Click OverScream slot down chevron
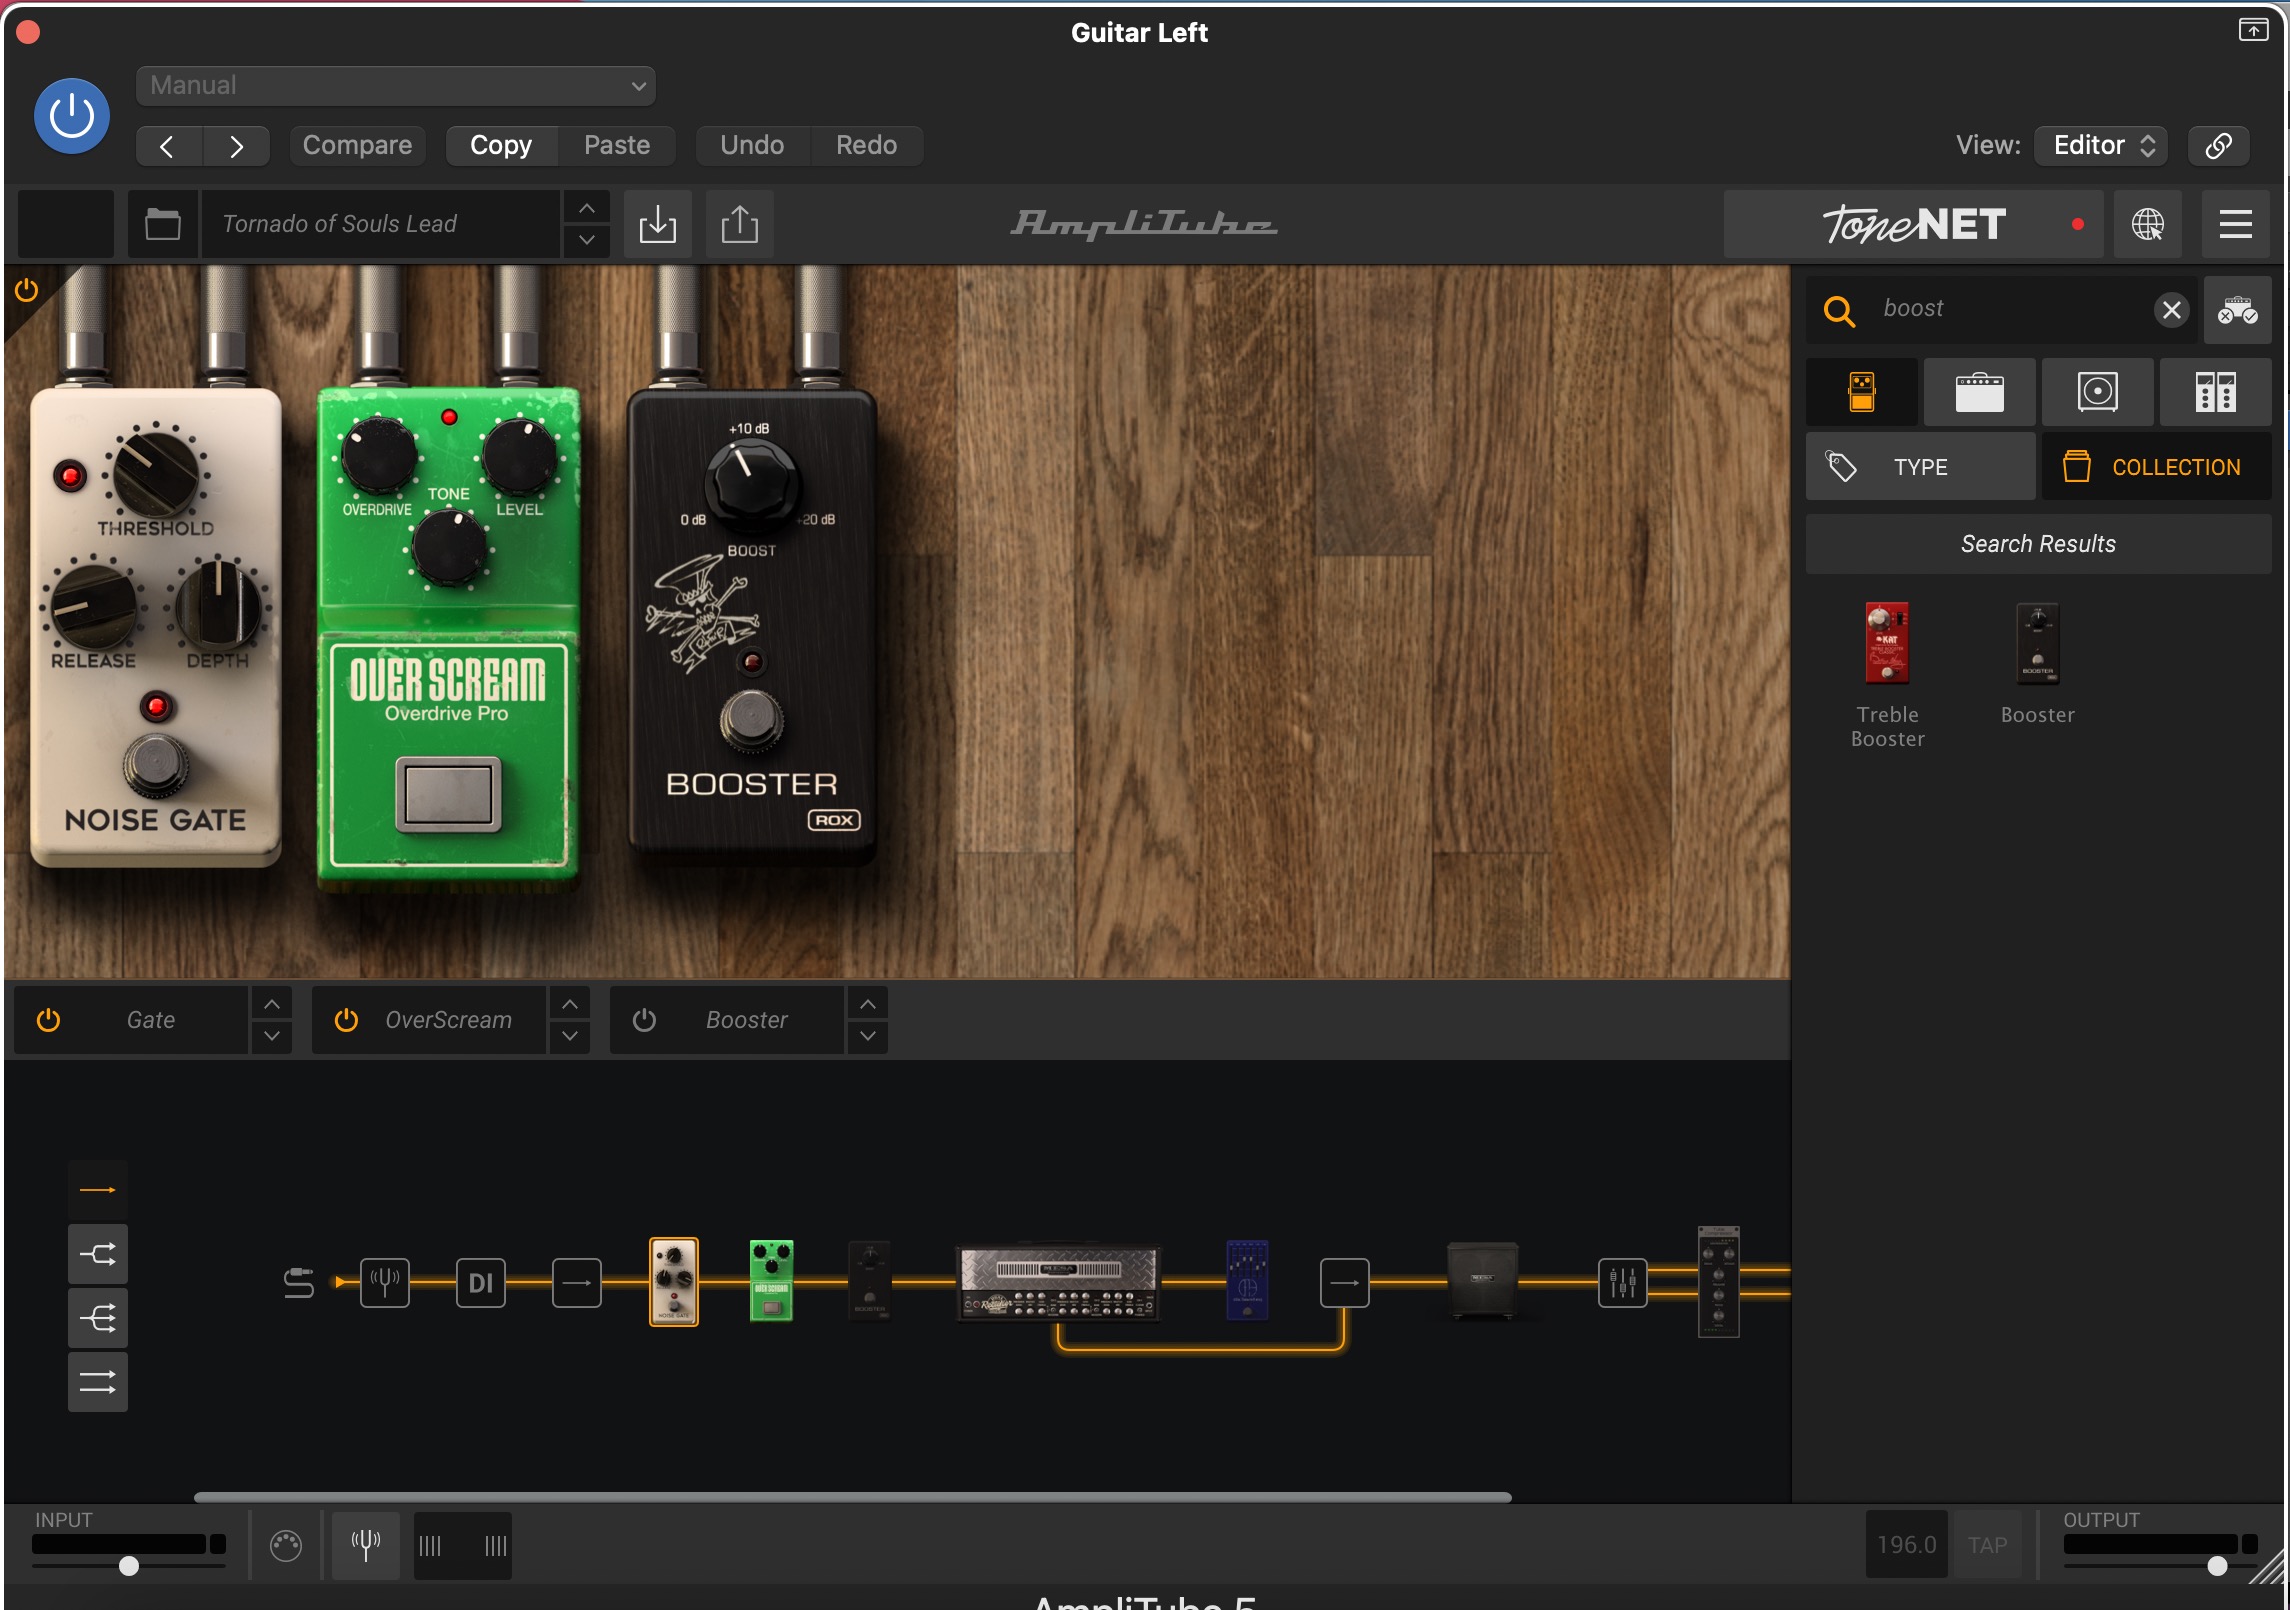Screen dimensions: 2290x1610 click(x=570, y=1037)
